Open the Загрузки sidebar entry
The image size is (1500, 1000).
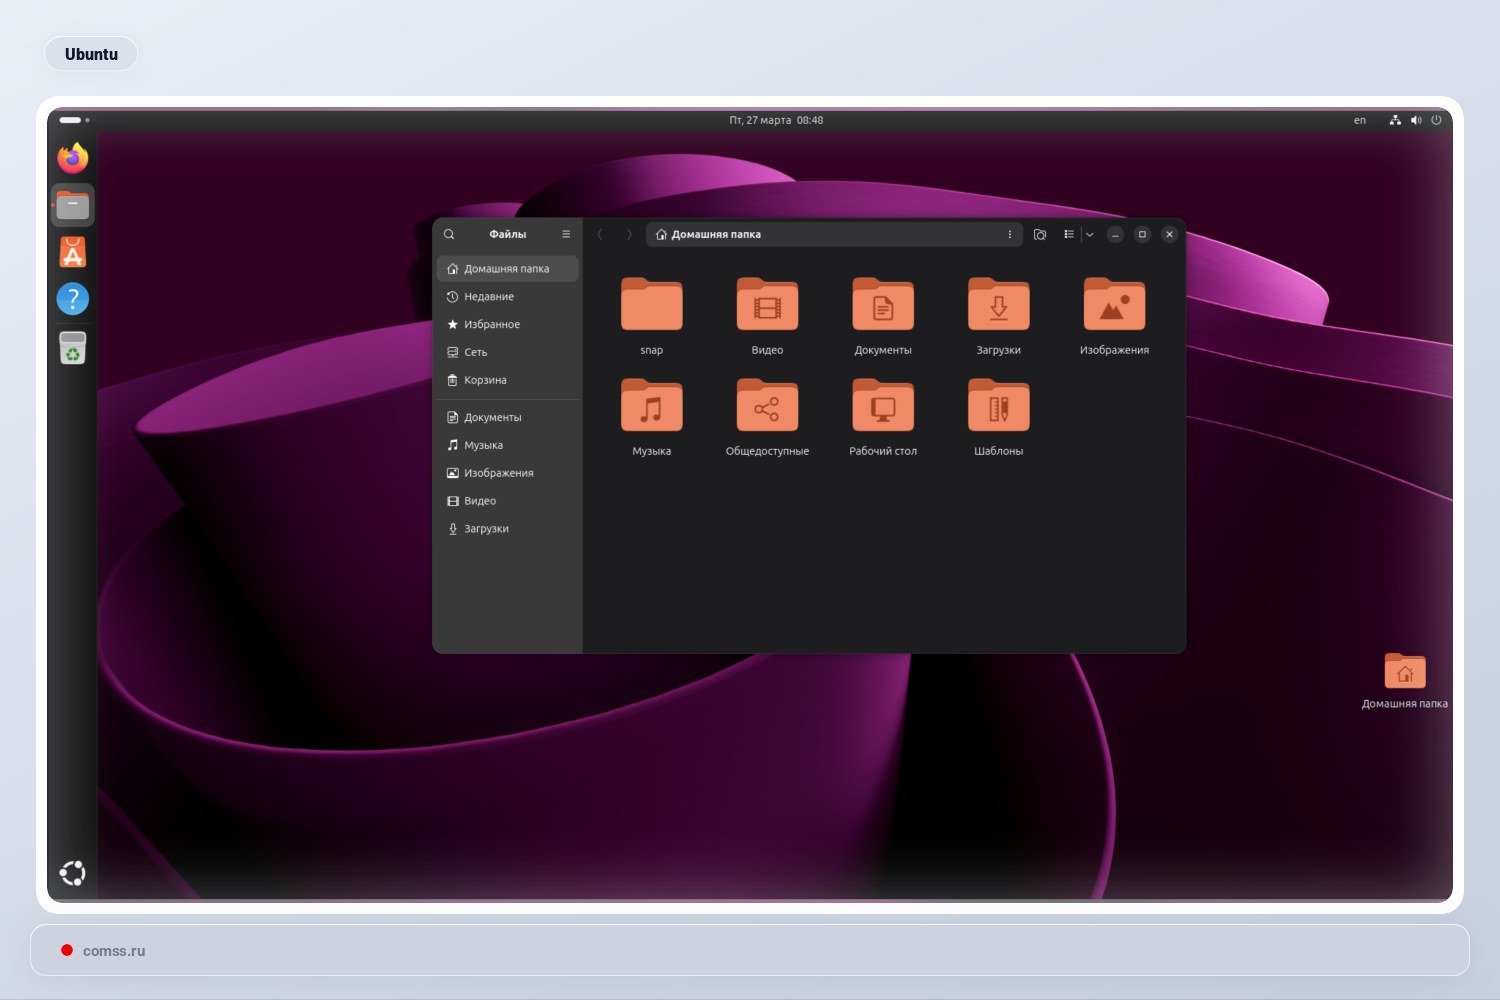pyautogui.click(x=486, y=528)
